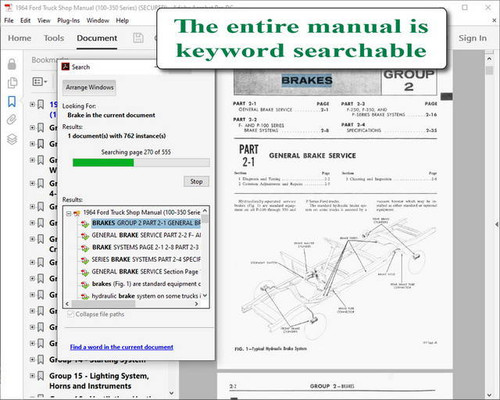Open the bookmark options dropdown
500x400 pixels.
pos(39,82)
